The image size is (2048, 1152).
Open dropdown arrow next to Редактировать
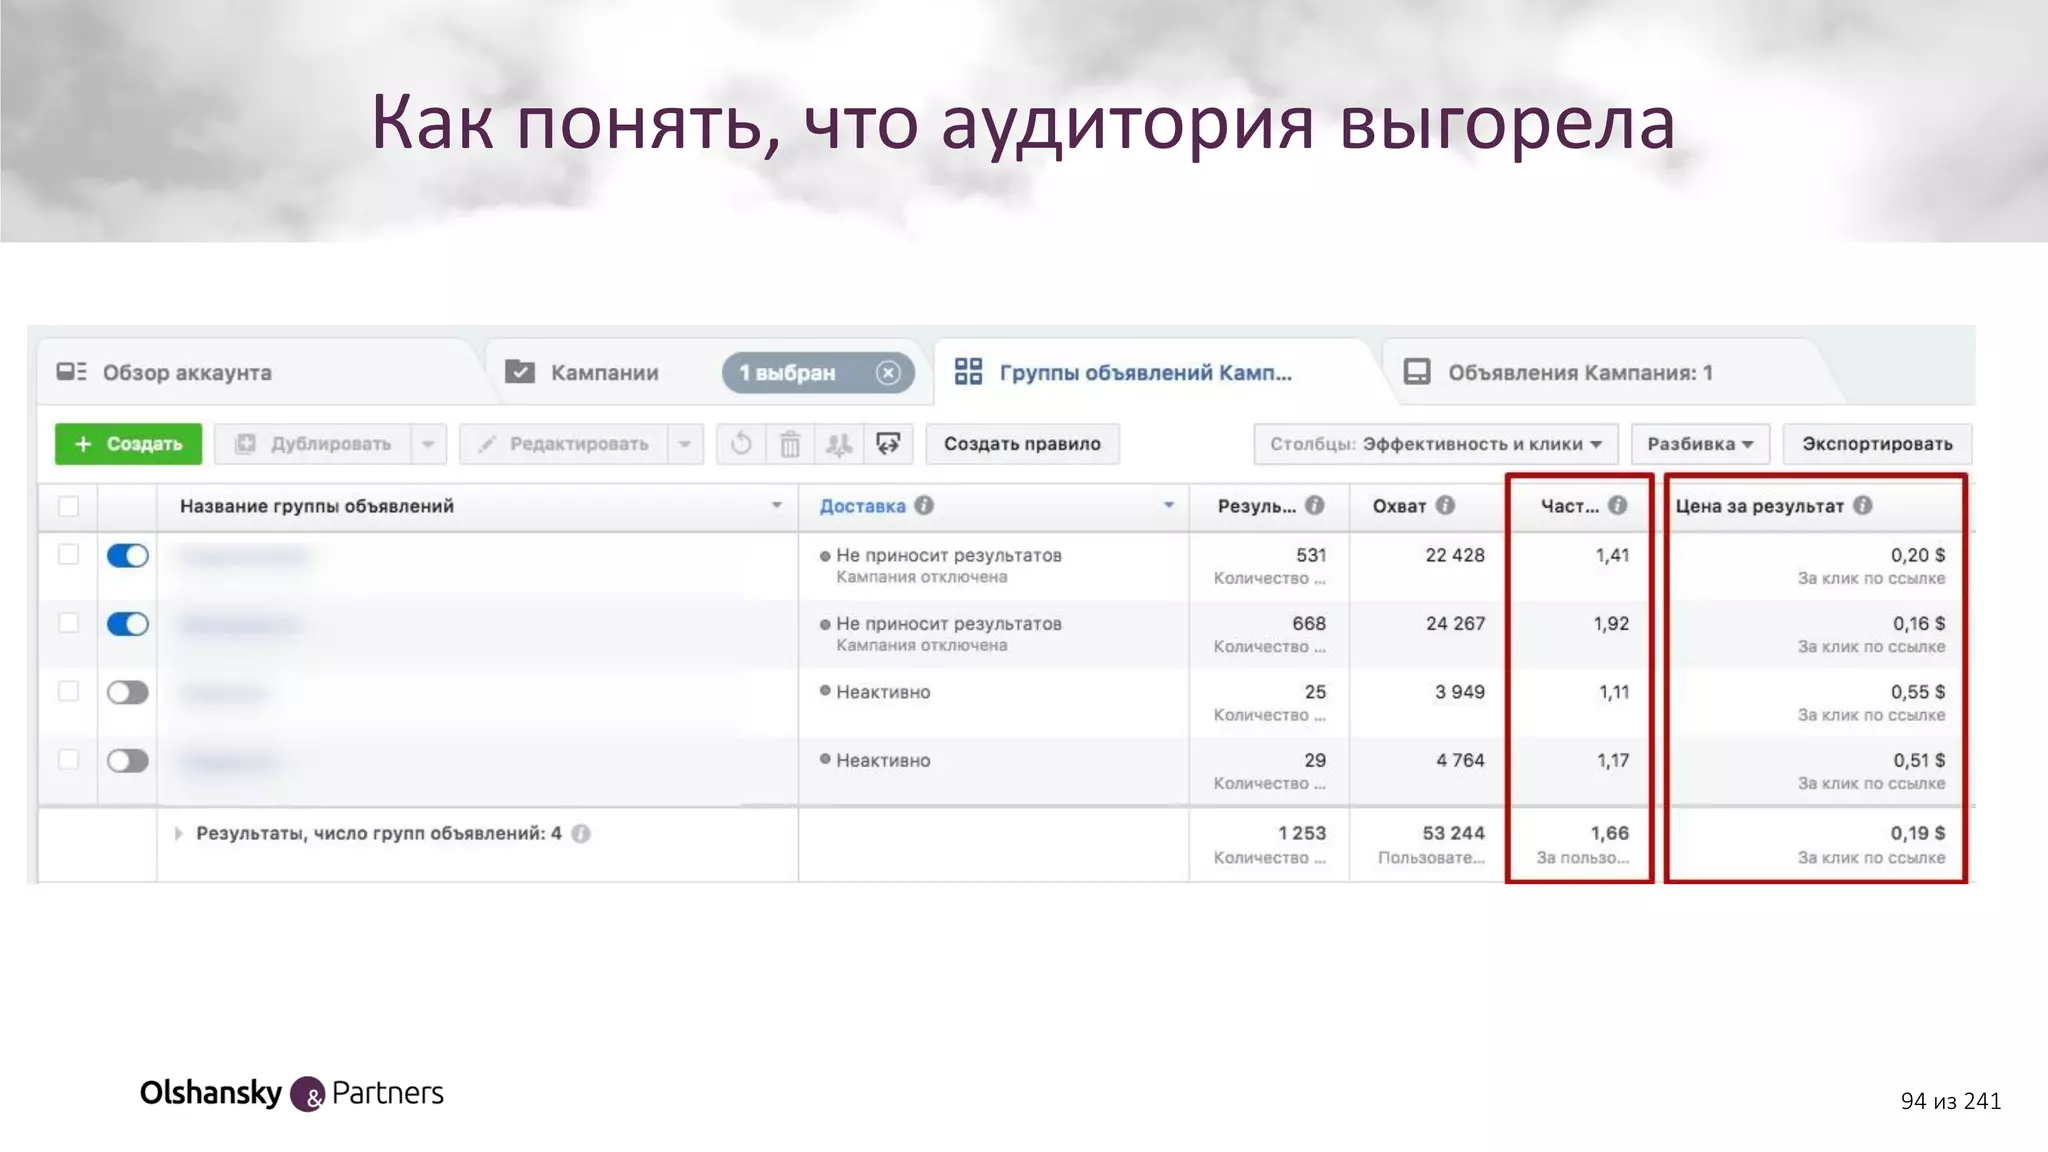(x=685, y=444)
